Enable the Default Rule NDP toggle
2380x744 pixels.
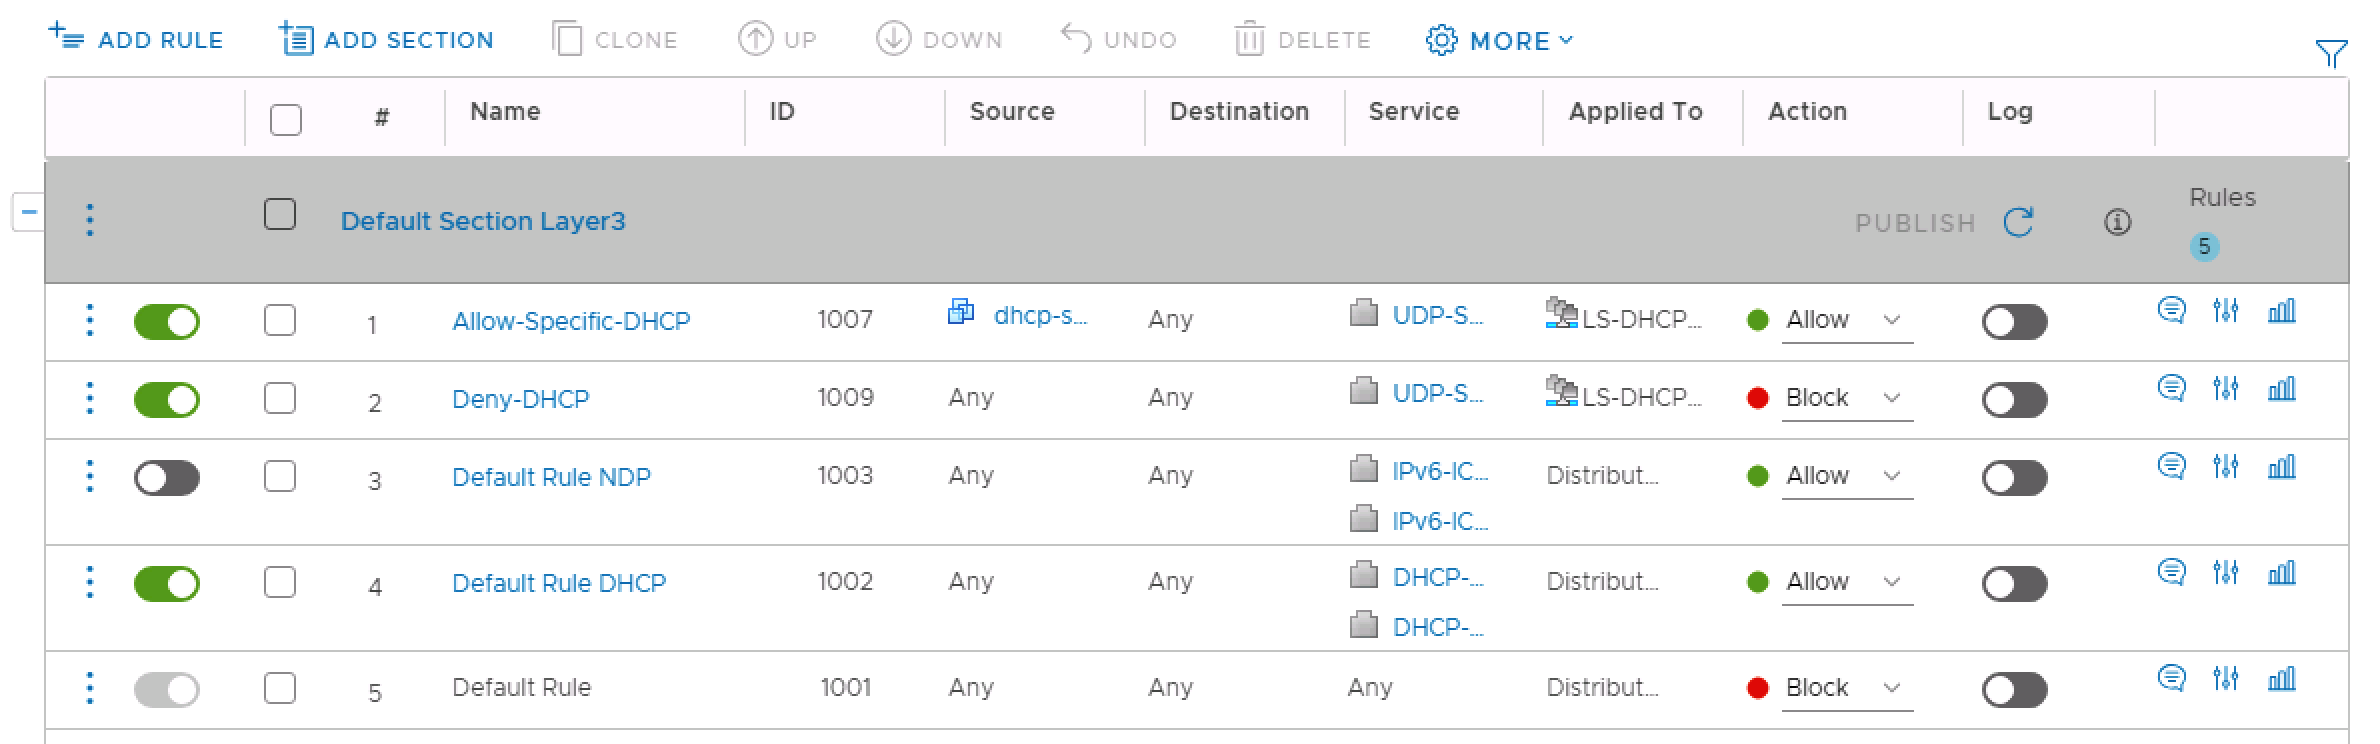(167, 478)
